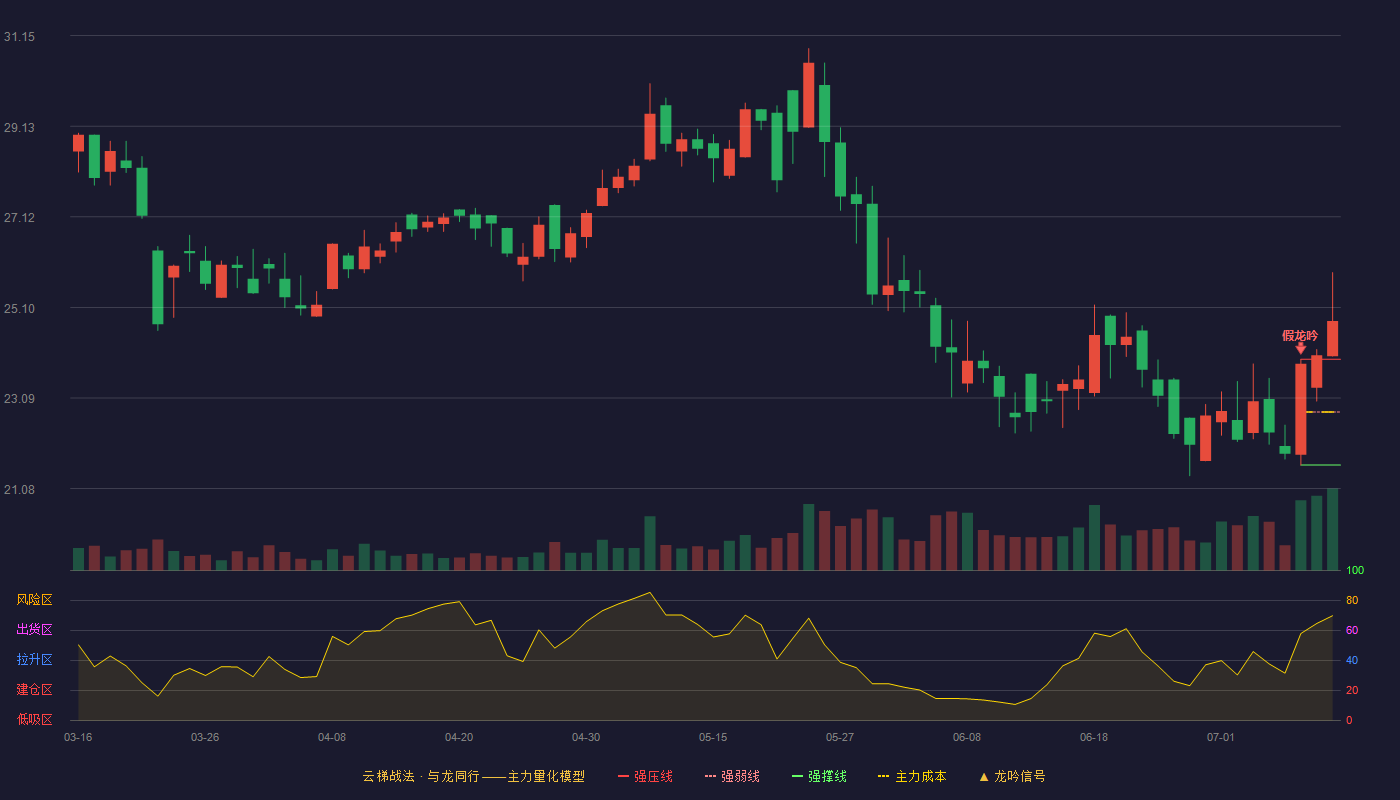The image size is (1400, 800).
Task: Click the 04-30 date label
Action: tap(586, 737)
